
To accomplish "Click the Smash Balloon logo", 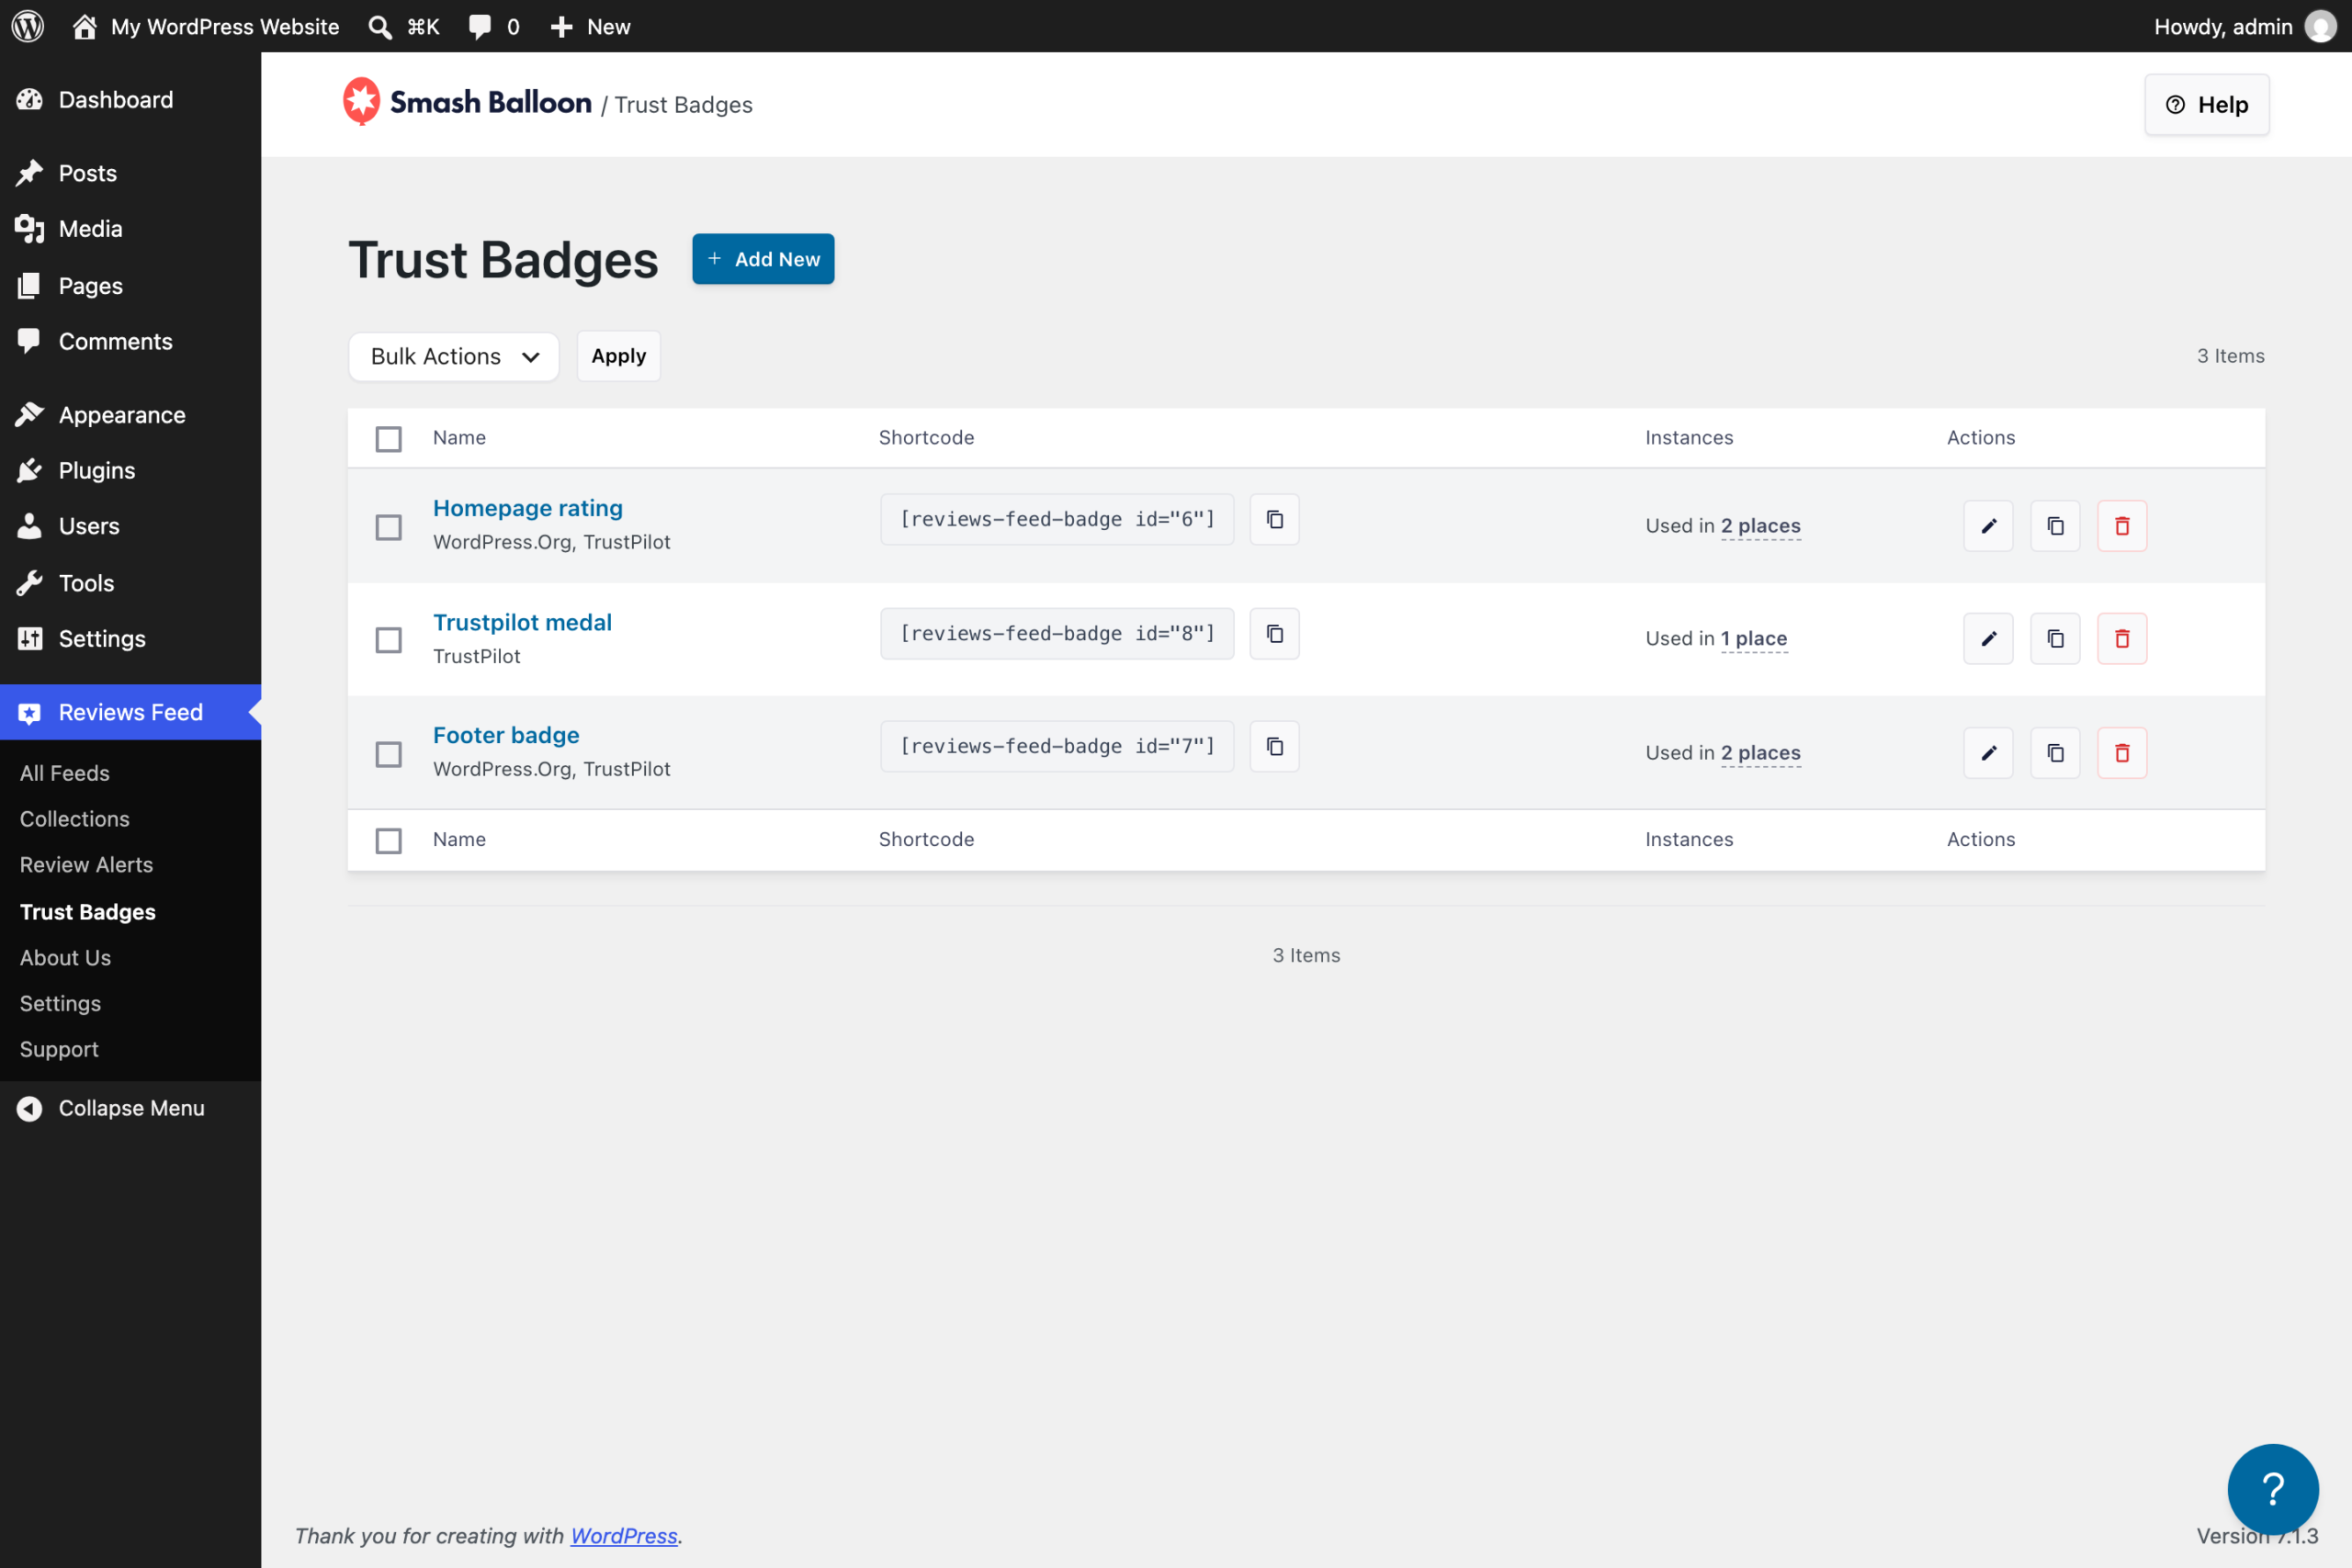I will click(467, 102).
